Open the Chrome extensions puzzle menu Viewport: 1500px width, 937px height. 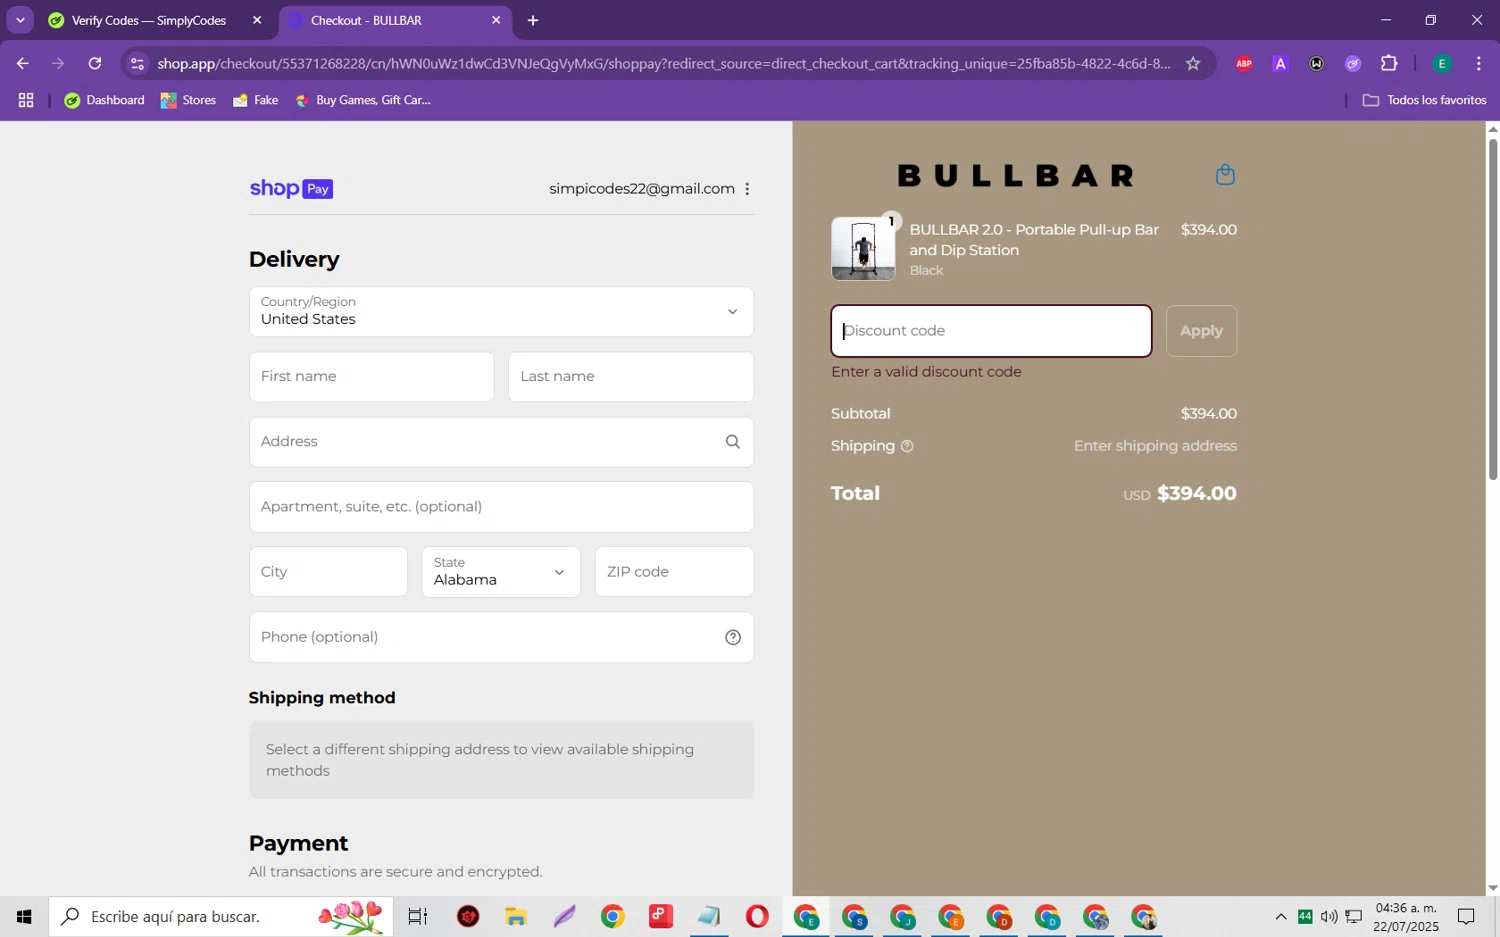(1389, 63)
